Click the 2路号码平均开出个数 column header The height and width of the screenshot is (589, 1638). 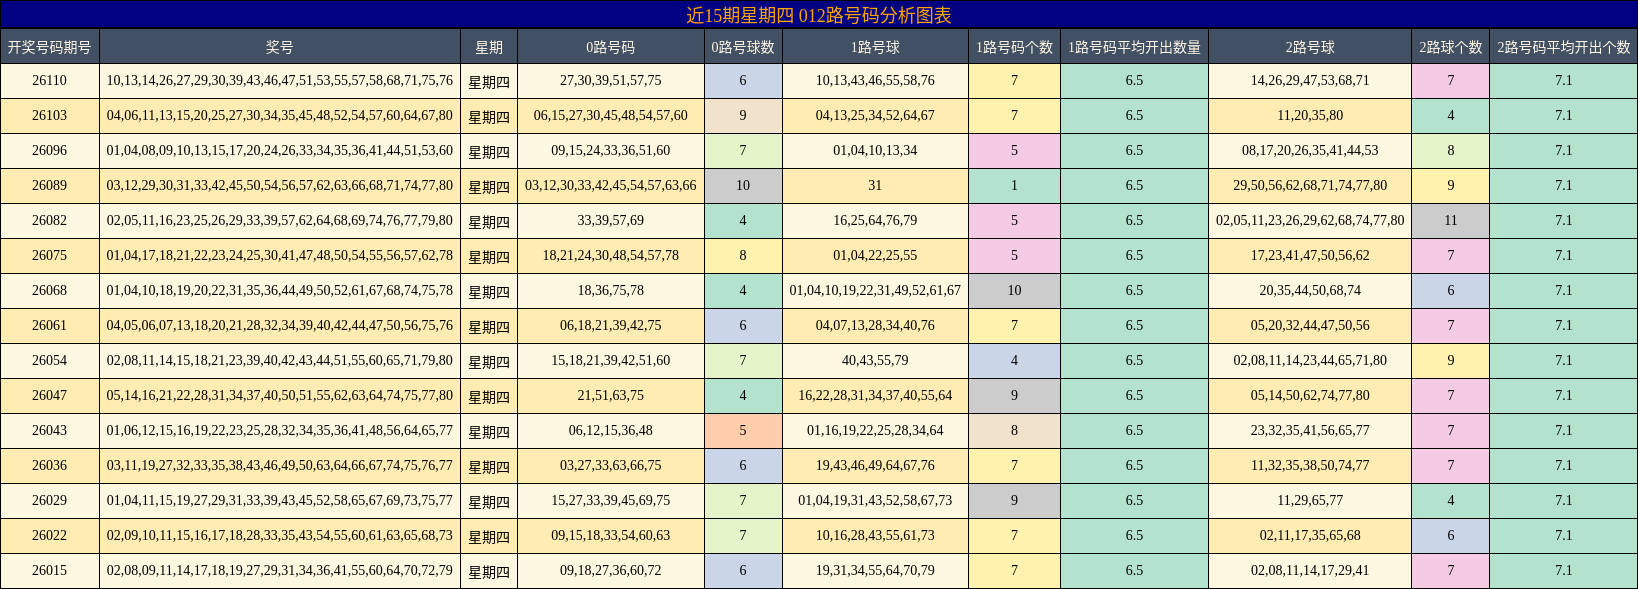pos(1564,47)
